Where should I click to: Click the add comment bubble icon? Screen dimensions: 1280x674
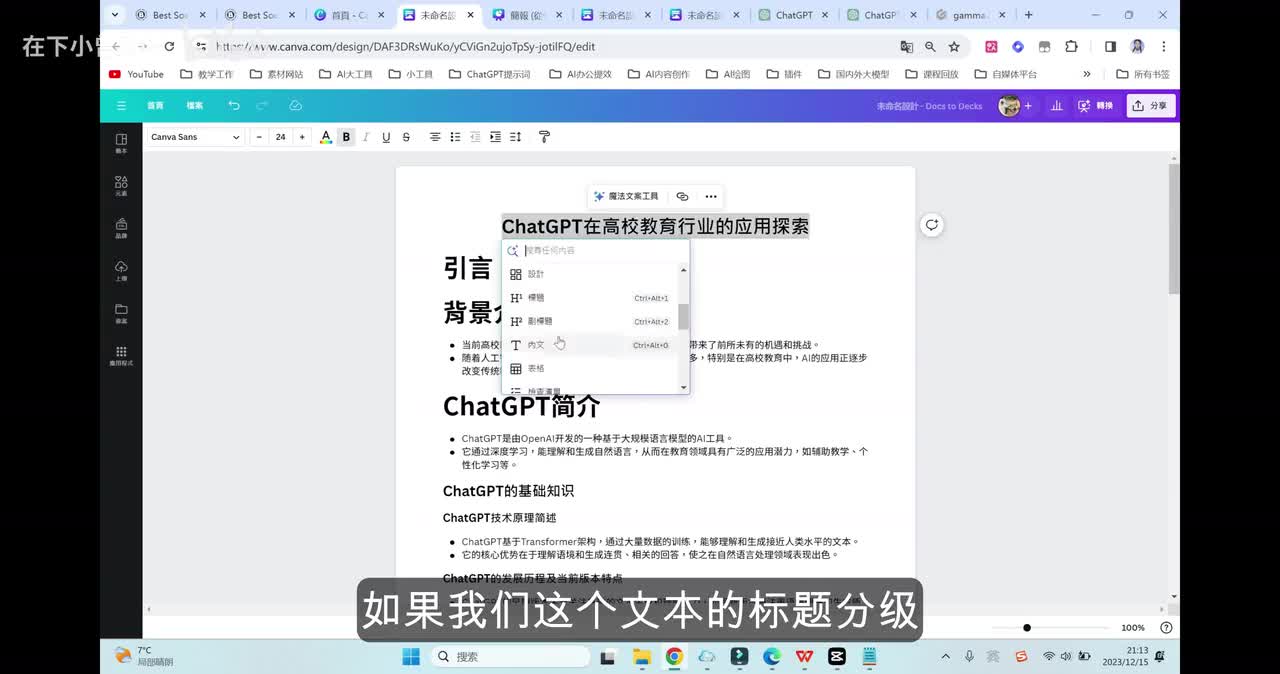[931, 225]
